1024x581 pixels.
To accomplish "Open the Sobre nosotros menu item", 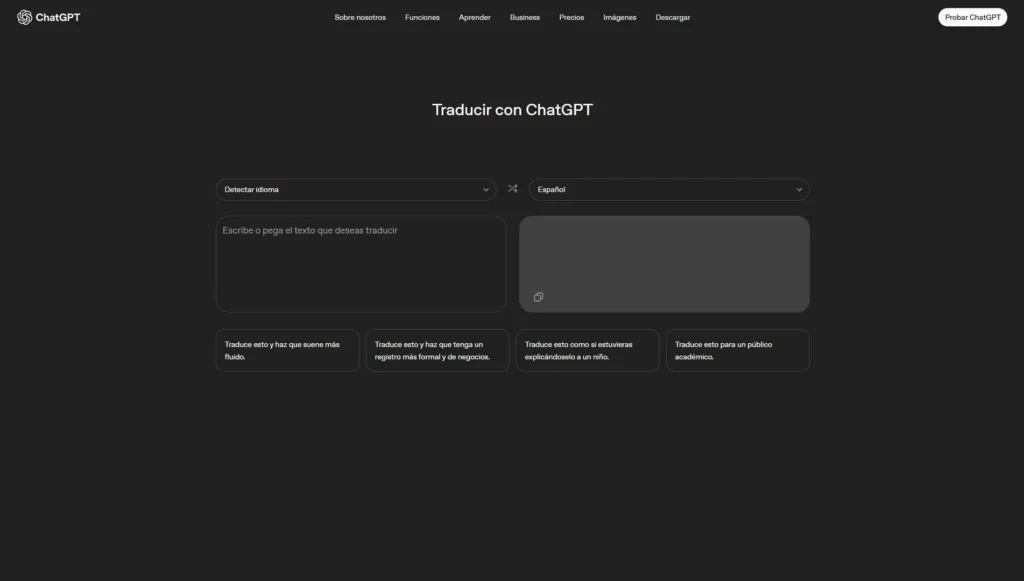I will click(x=359, y=17).
